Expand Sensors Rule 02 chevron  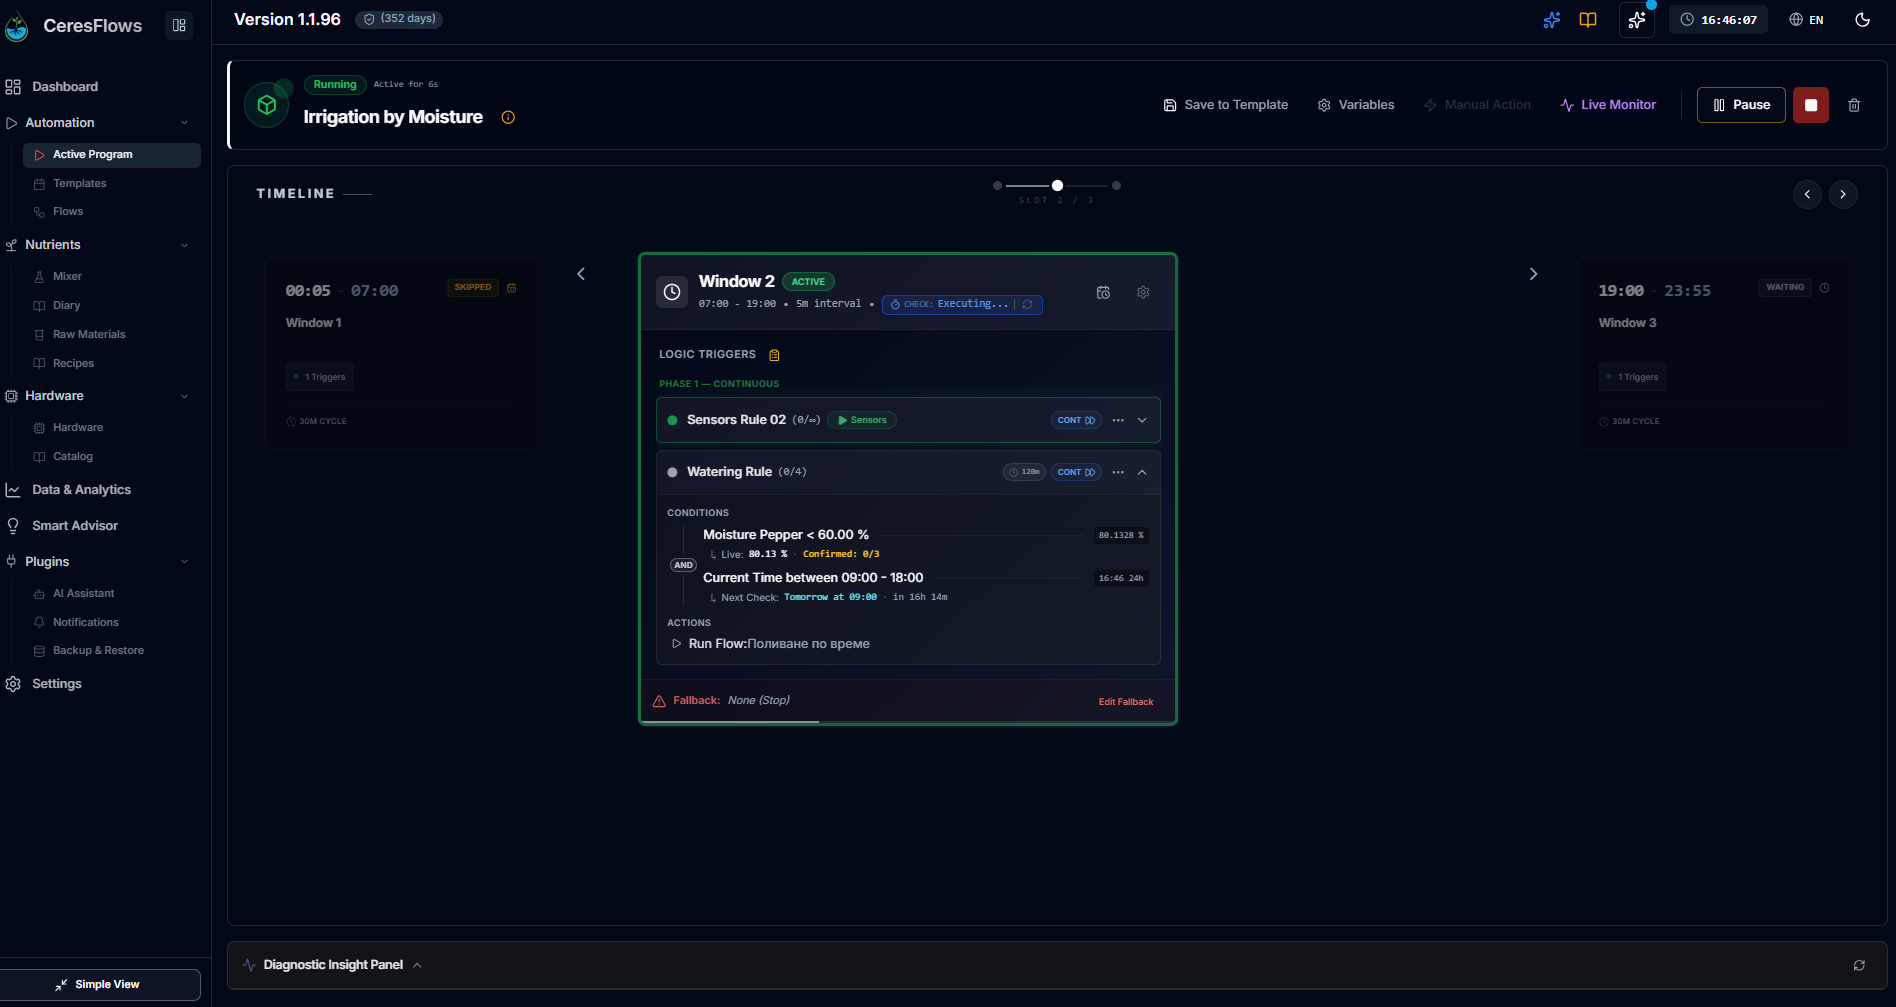pos(1142,420)
